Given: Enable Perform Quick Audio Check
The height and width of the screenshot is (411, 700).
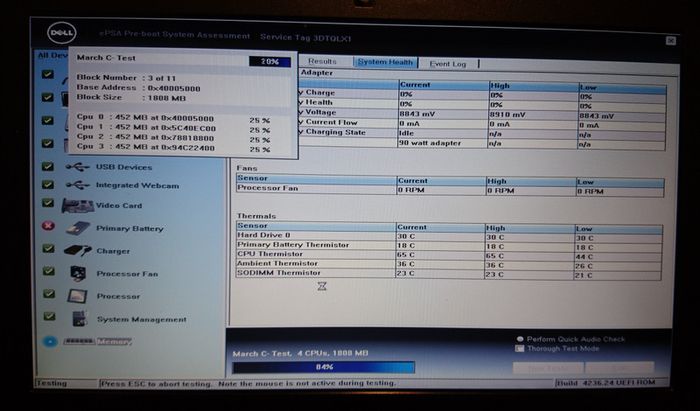Looking at the screenshot, I should [x=520, y=339].
